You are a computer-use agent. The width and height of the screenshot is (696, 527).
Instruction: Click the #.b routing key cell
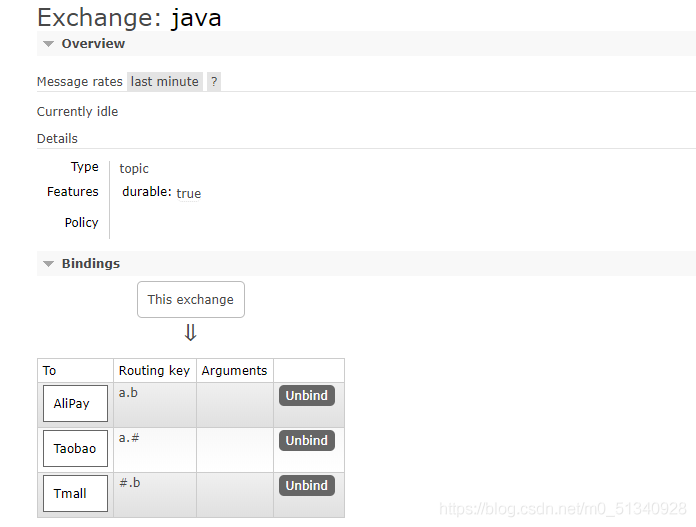tap(155, 495)
